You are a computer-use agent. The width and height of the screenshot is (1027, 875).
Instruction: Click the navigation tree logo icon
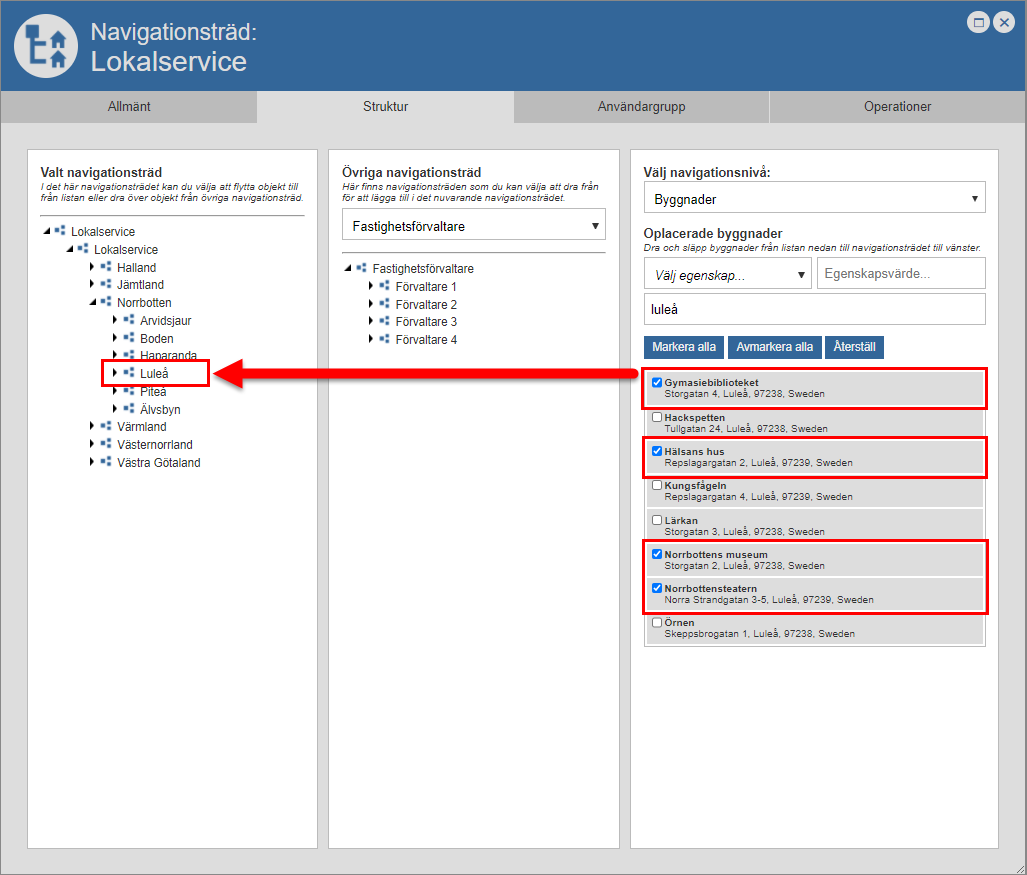tap(47, 47)
